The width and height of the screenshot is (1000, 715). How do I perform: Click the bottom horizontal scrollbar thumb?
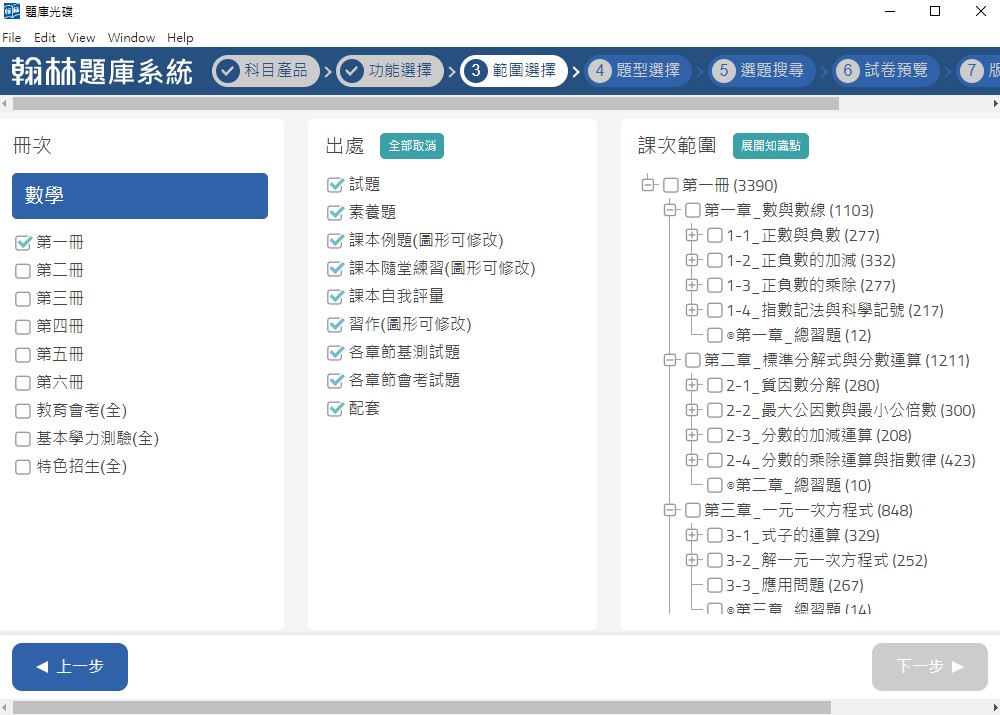[422, 707]
